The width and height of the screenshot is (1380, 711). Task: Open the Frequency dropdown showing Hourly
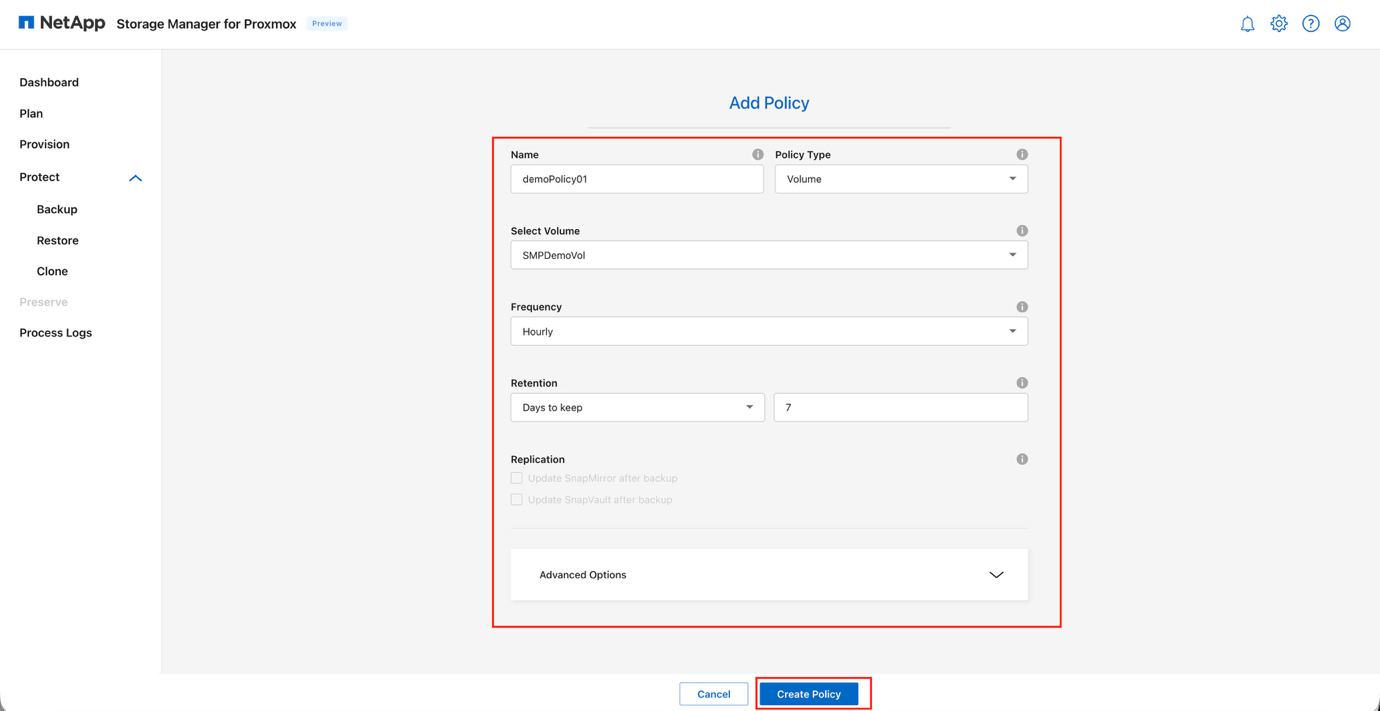click(769, 331)
